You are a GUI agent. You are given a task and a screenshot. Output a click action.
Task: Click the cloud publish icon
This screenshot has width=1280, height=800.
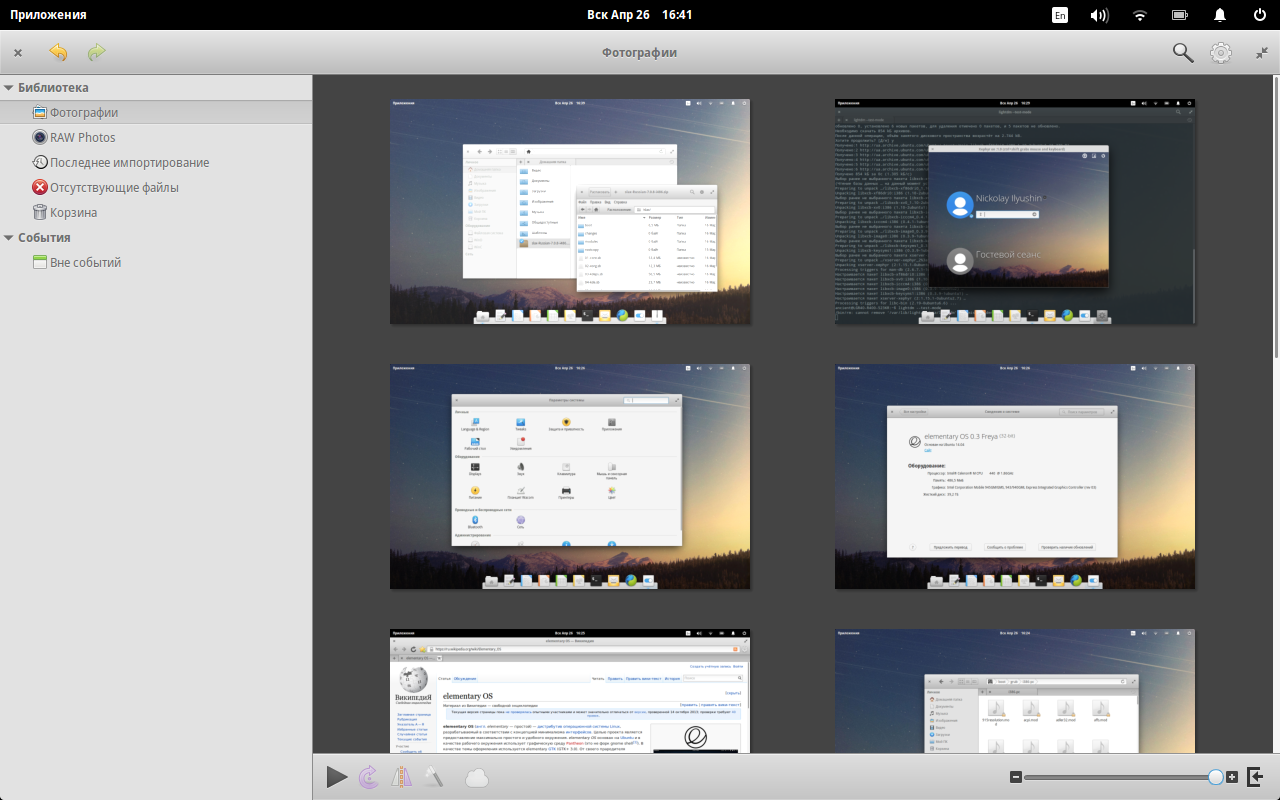coord(477,777)
